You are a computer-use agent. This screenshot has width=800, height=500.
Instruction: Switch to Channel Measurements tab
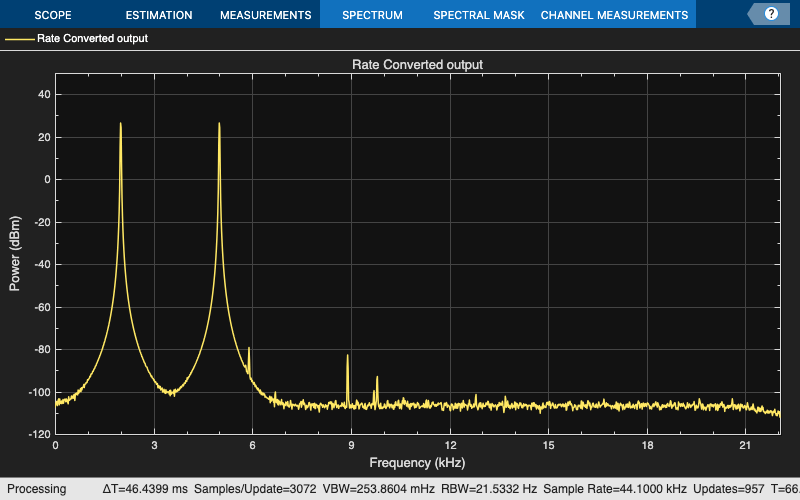click(x=614, y=15)
